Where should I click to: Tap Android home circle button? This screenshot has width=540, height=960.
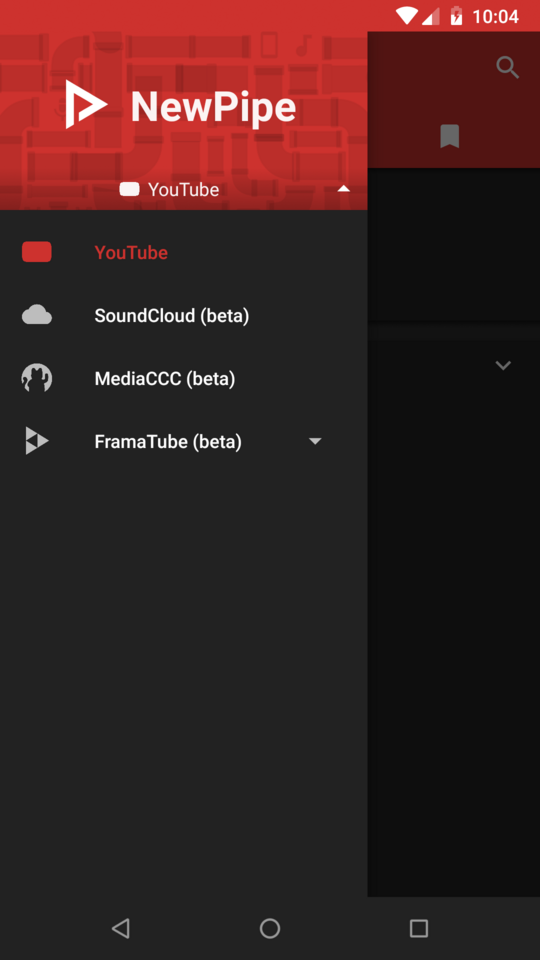click(x=270, y=928)
